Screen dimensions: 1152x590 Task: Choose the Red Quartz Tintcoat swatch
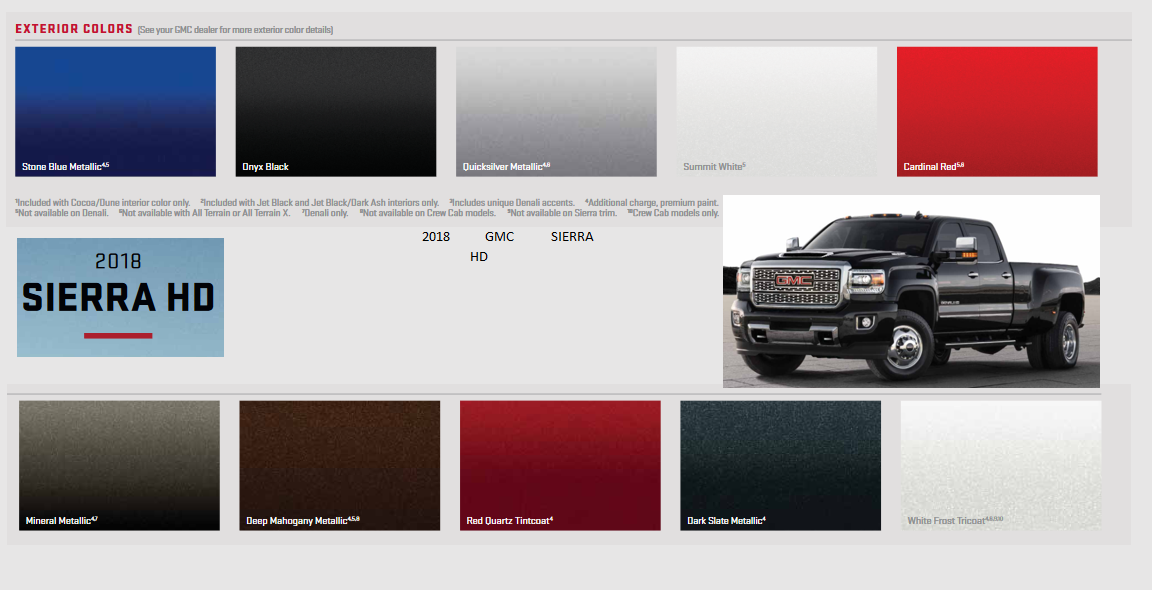(560, 465)
